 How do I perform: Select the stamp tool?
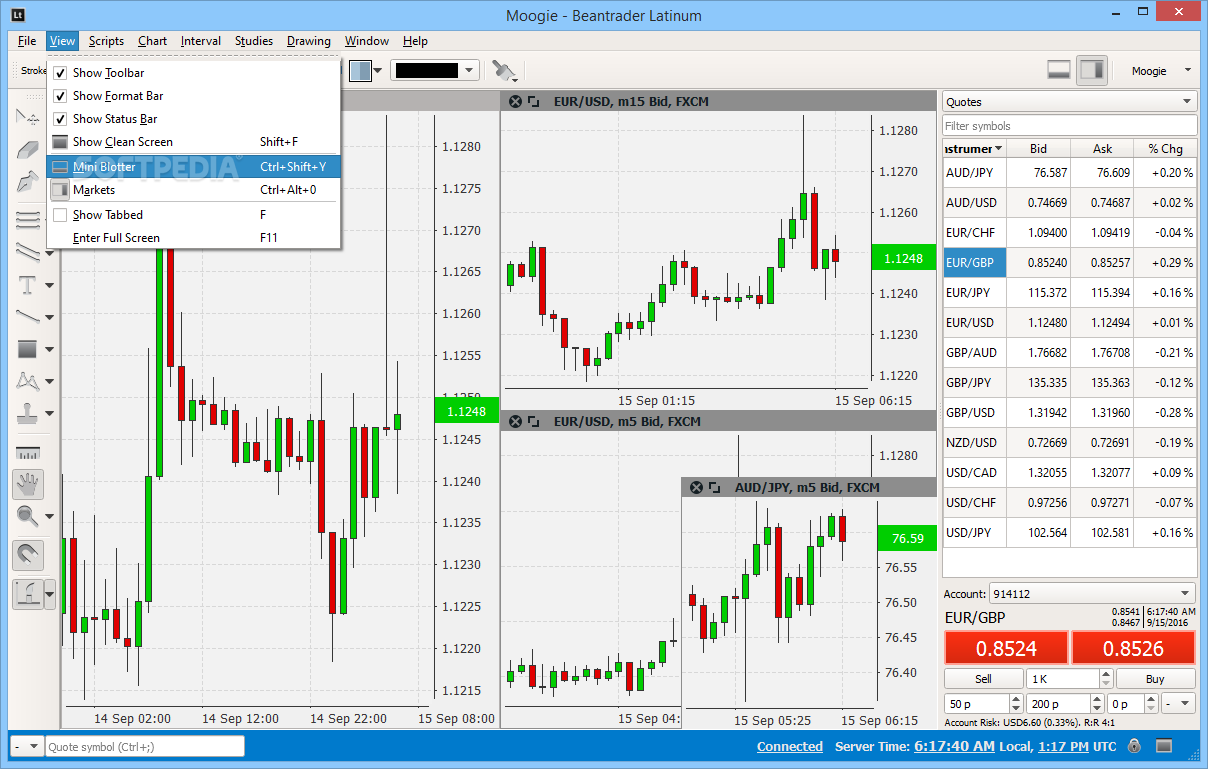tap(27, 413)
